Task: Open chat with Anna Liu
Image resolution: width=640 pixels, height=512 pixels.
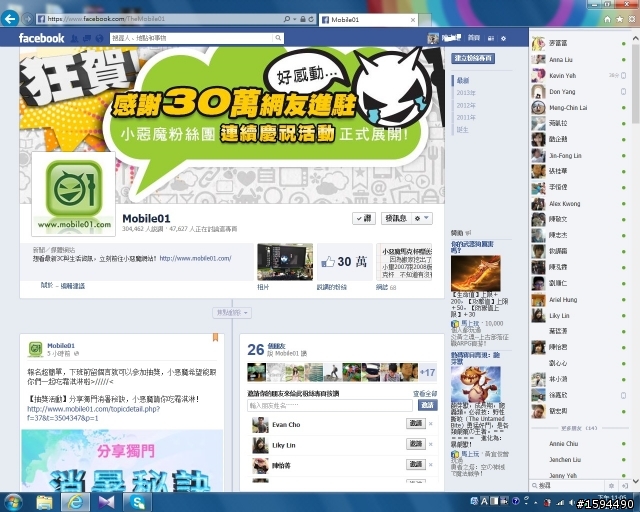Action: click(579, 60)
